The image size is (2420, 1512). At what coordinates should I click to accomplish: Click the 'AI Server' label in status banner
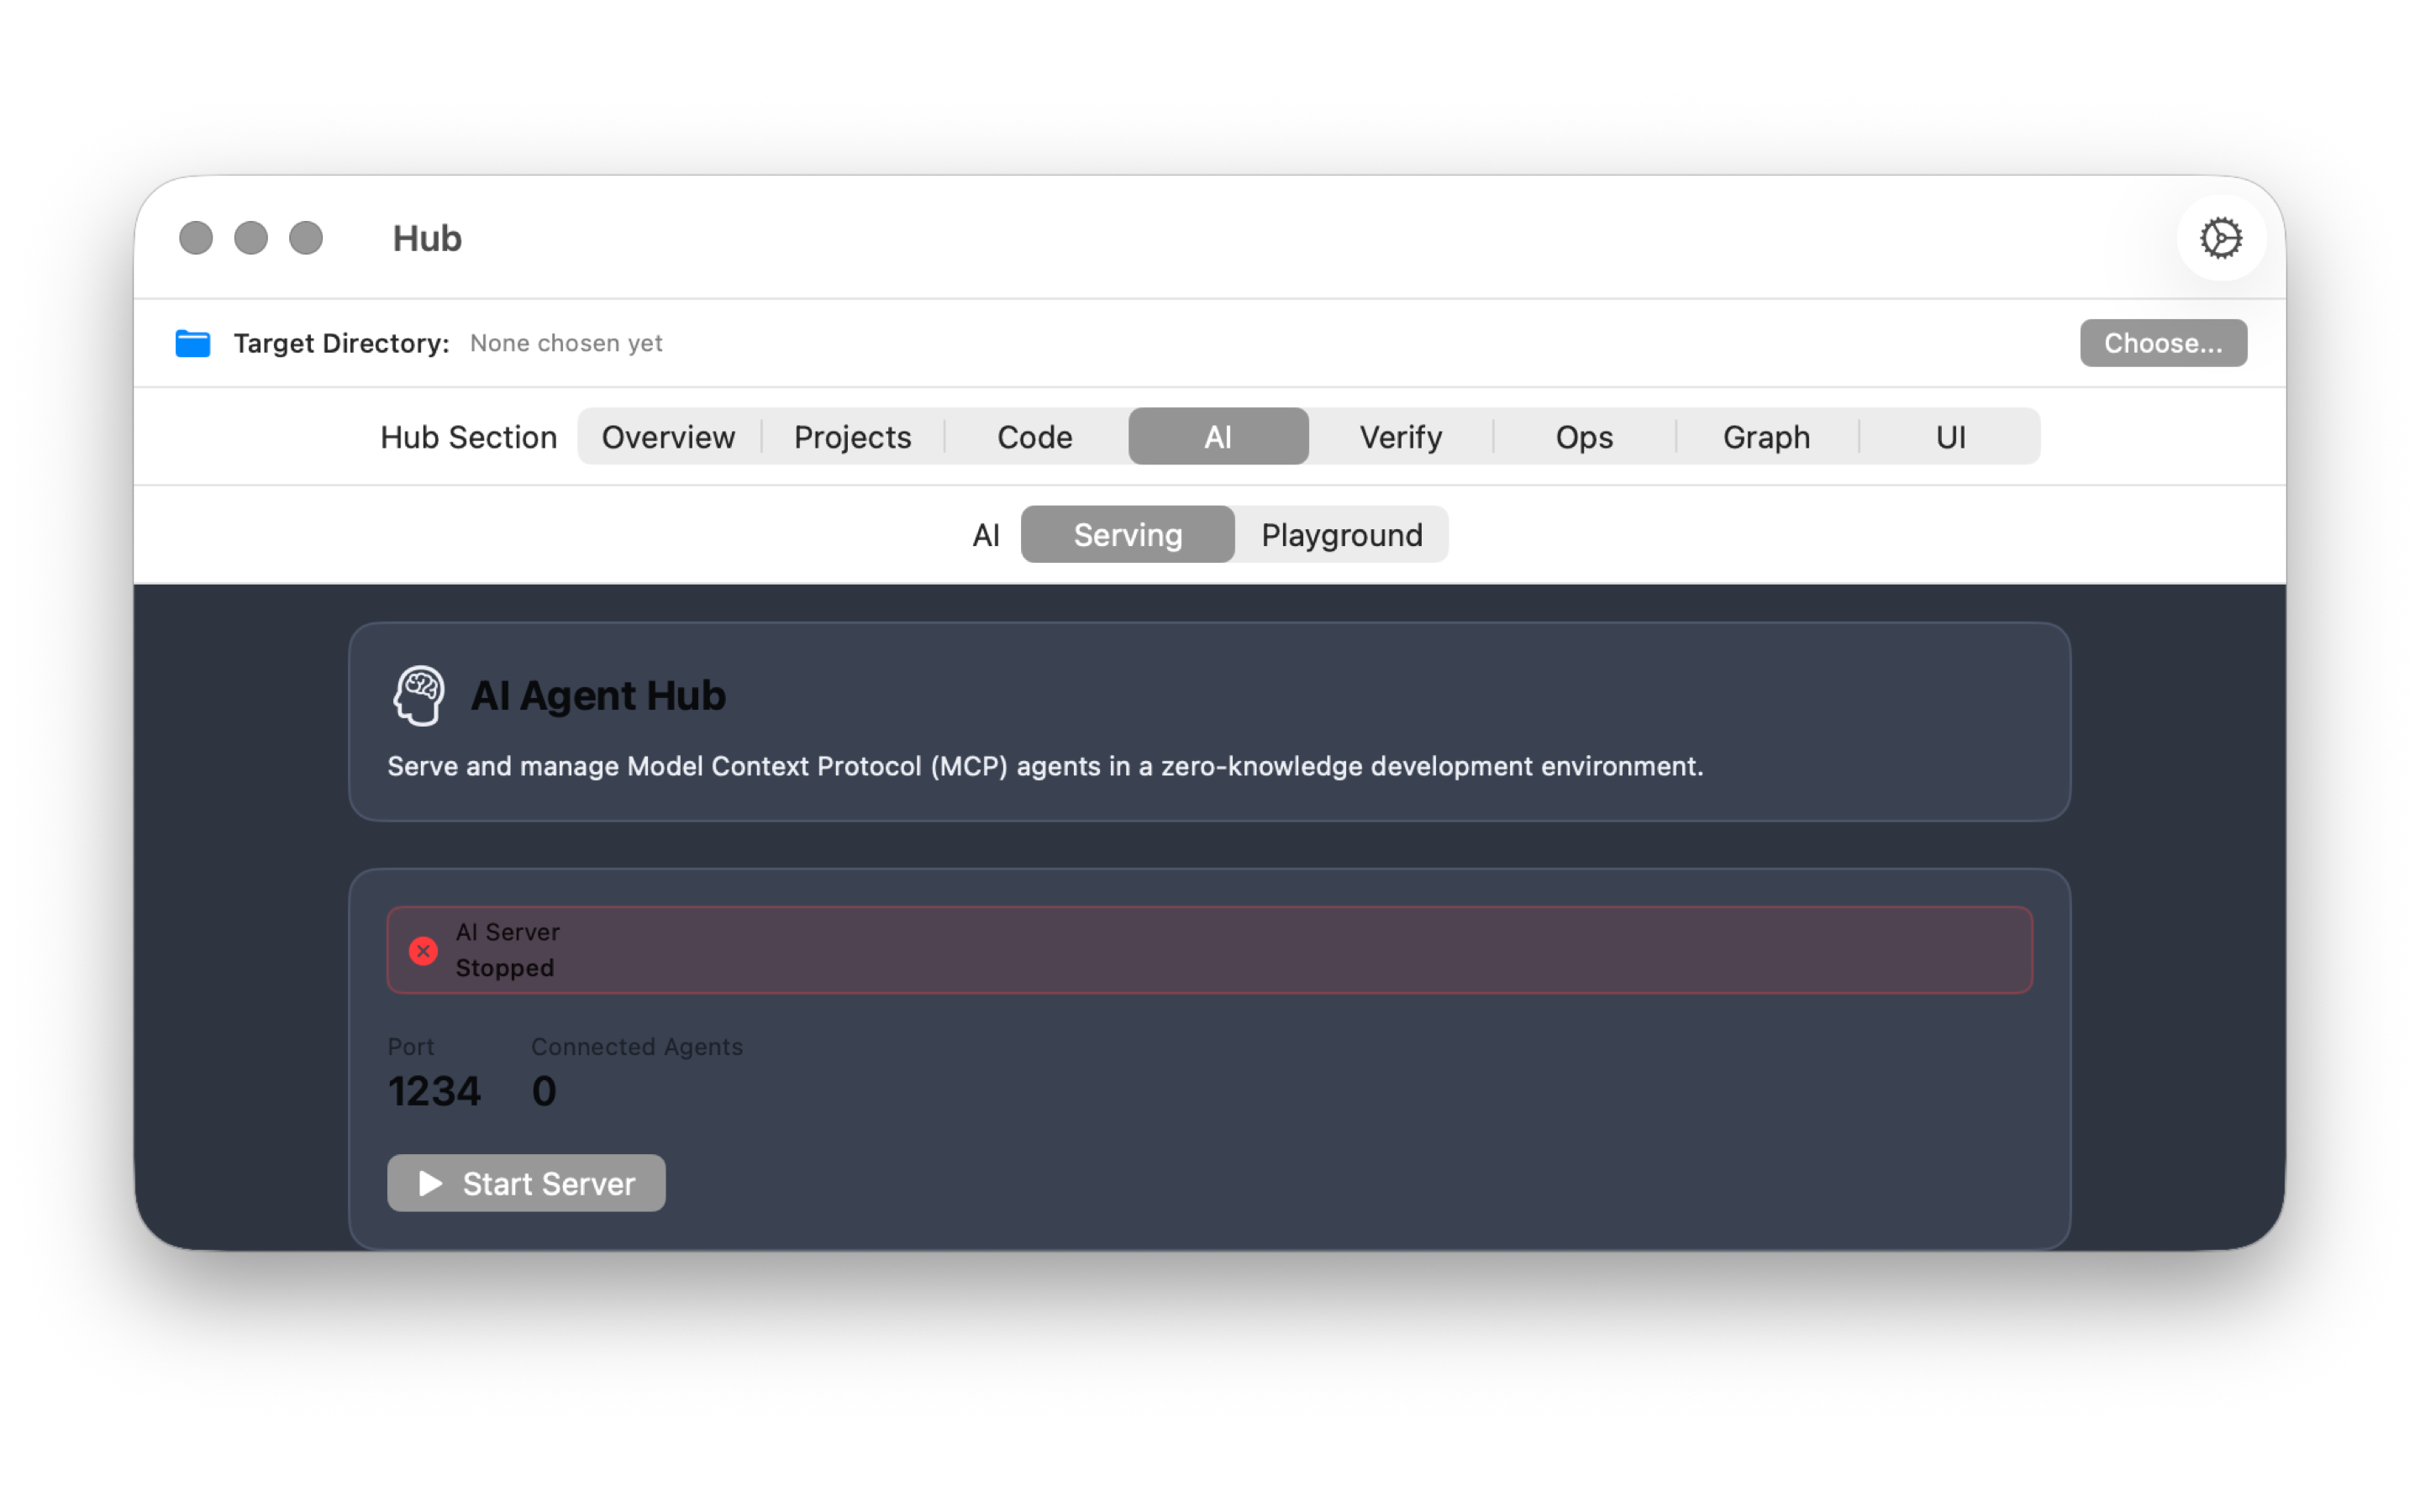(x=507, y=932)
